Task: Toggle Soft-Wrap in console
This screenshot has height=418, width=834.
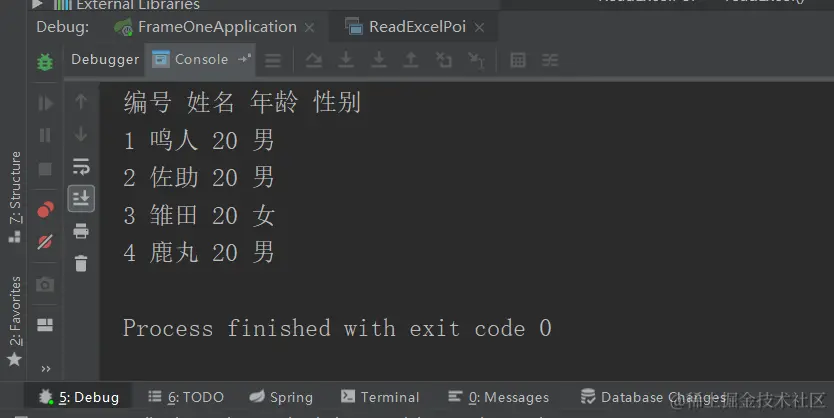Action: tap(81, 166)
